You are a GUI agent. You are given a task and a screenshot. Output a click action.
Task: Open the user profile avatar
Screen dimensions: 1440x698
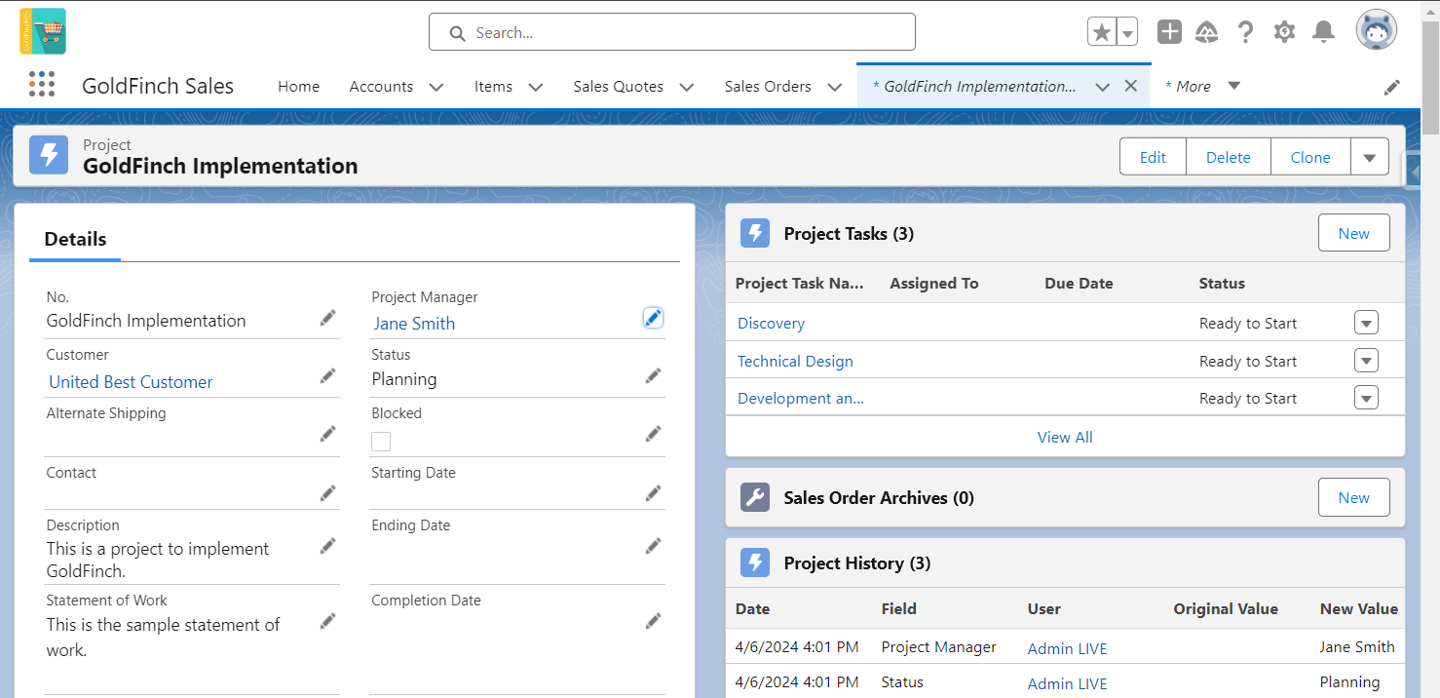(x=1376, y=31)
